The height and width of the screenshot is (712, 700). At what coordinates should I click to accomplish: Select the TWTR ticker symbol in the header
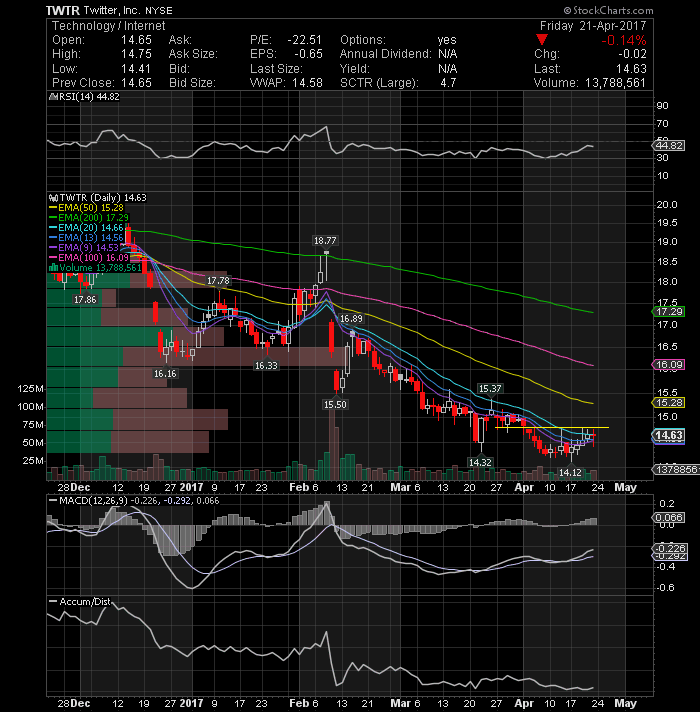pyautogui.click(x=63, y=10)
